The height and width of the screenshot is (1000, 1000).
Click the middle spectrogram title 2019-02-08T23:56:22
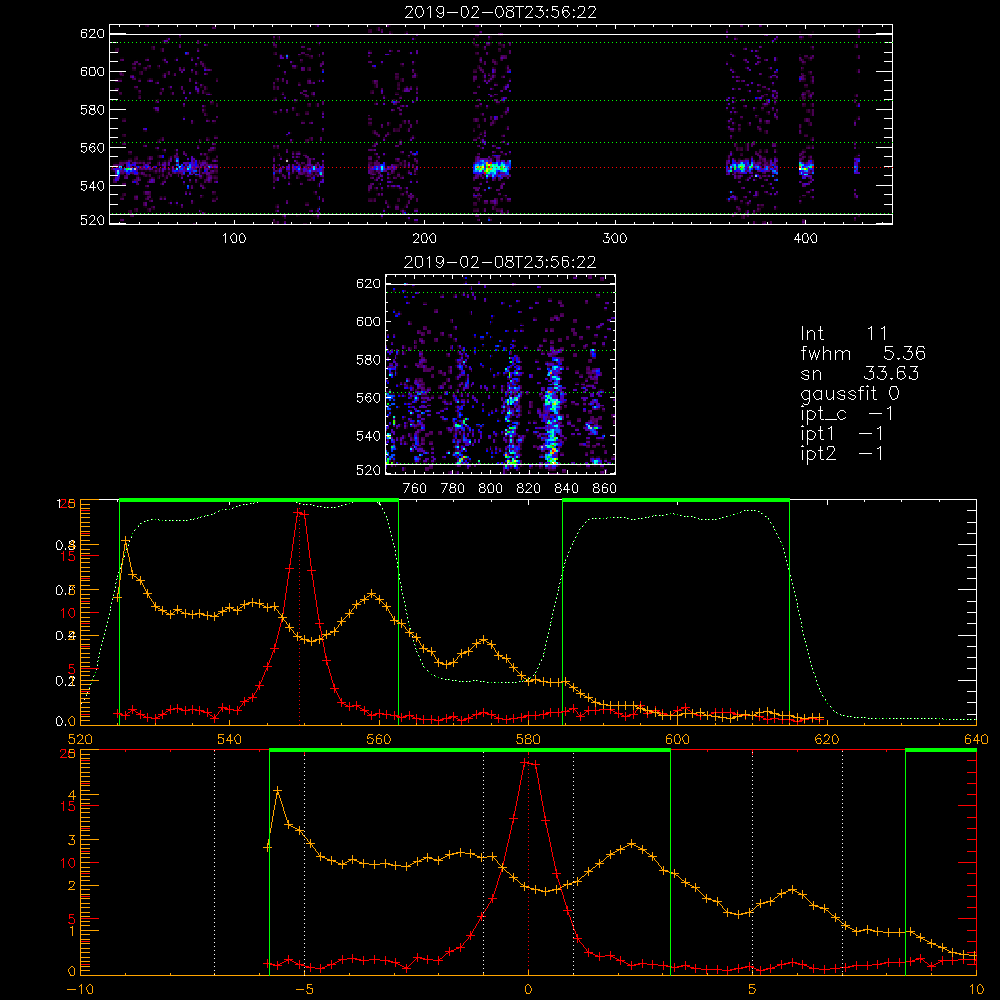(x=500, y=262)
